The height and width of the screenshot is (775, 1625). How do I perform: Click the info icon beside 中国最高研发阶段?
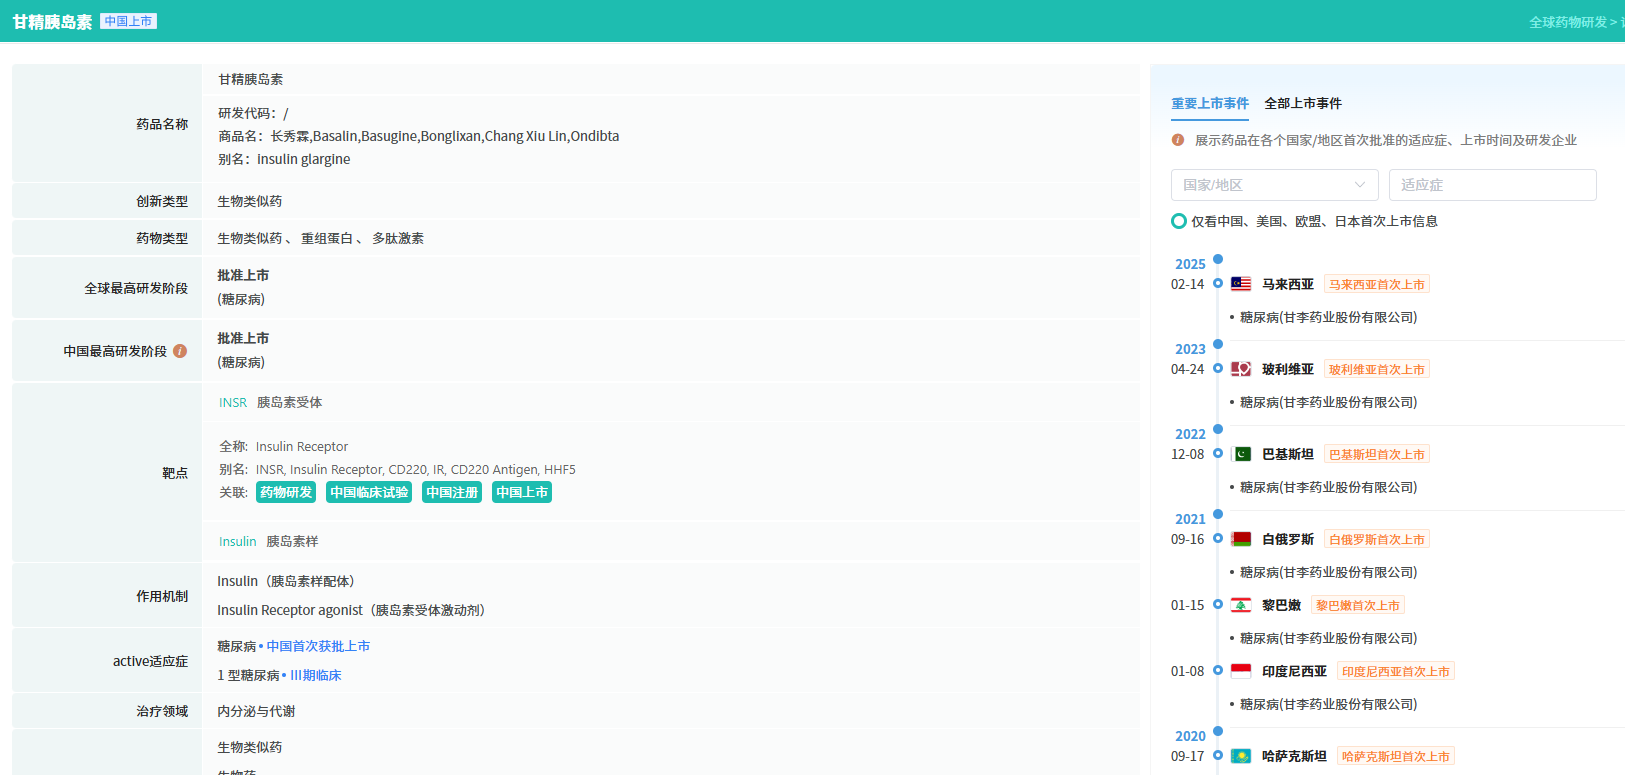pyautogui.click(x=180, y=351)
